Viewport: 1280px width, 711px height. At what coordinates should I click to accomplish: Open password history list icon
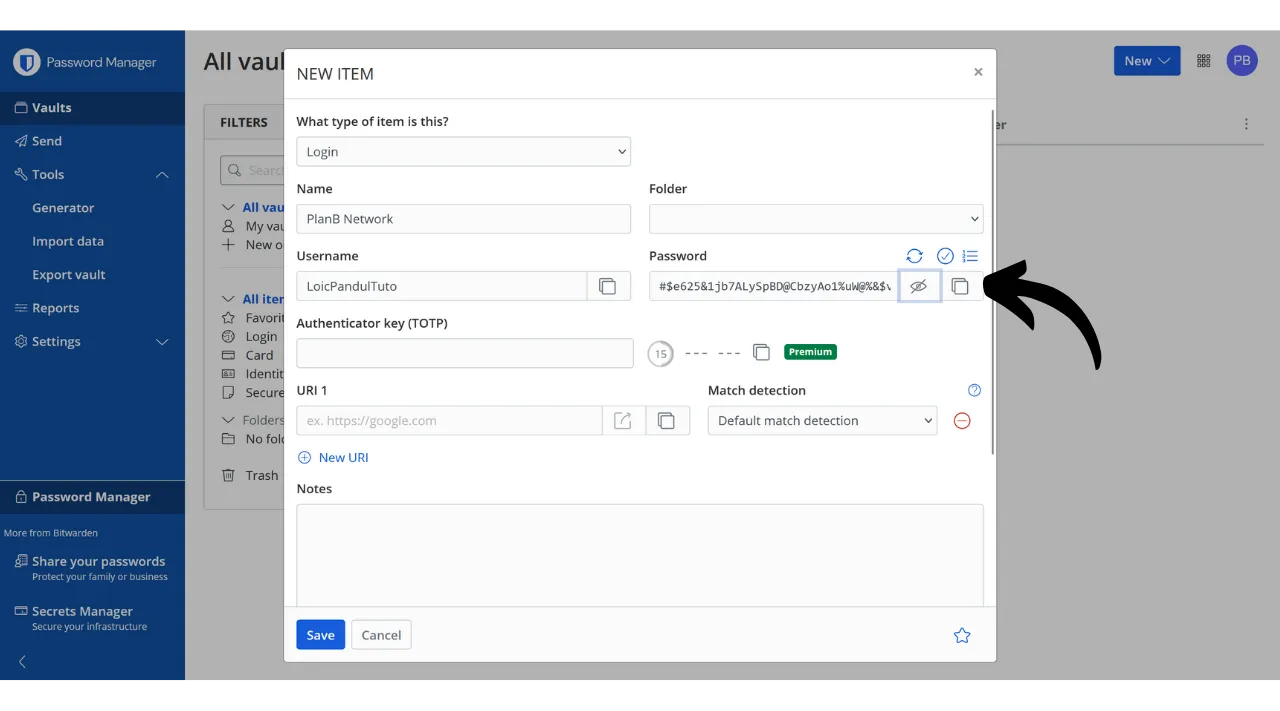point(970,256)
